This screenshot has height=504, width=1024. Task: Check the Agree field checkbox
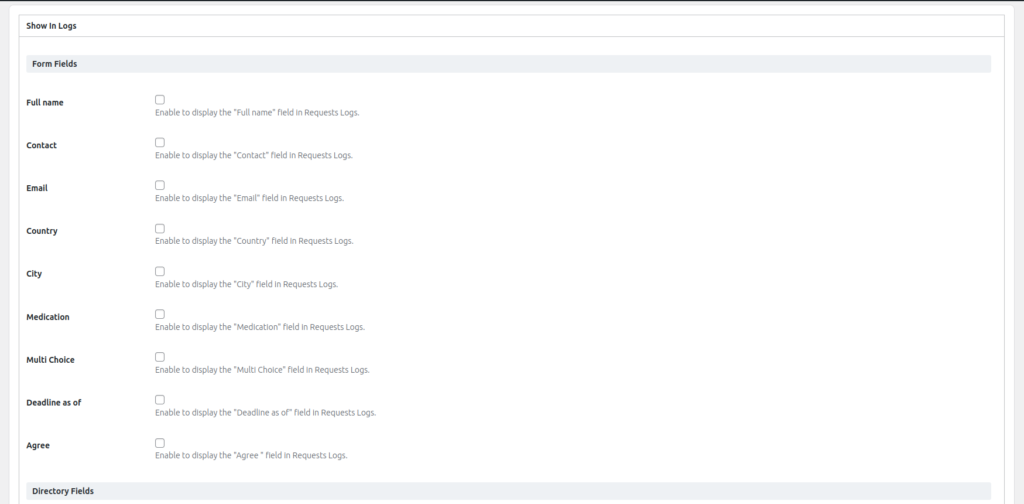pos(160,443)
